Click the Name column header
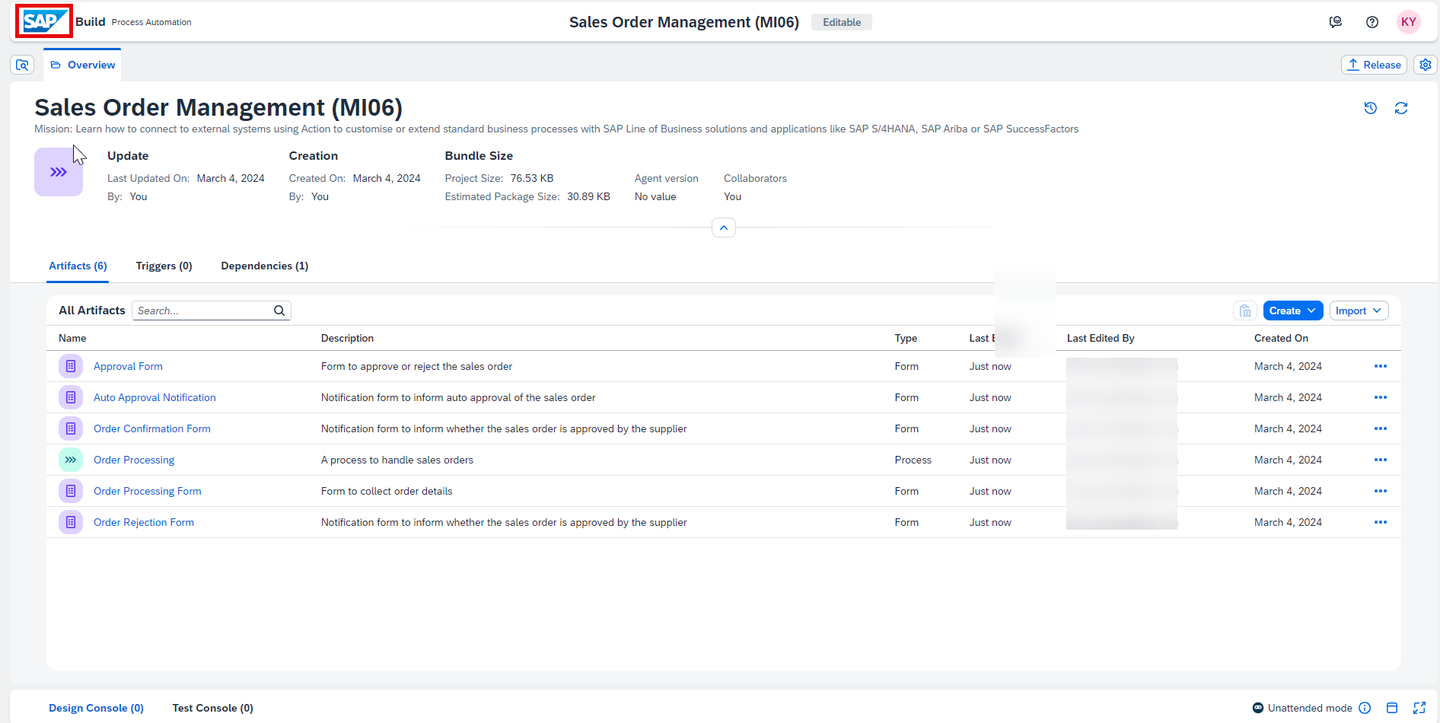 point(72,338)
